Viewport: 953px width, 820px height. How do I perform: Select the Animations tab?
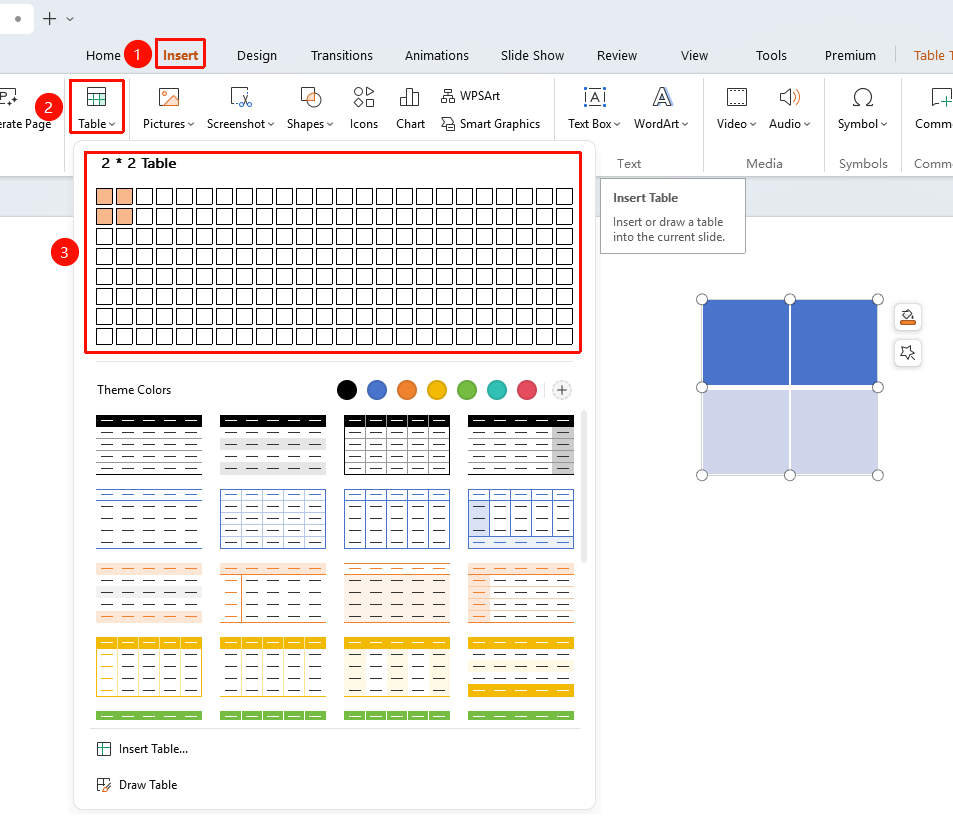click(436, 55)
